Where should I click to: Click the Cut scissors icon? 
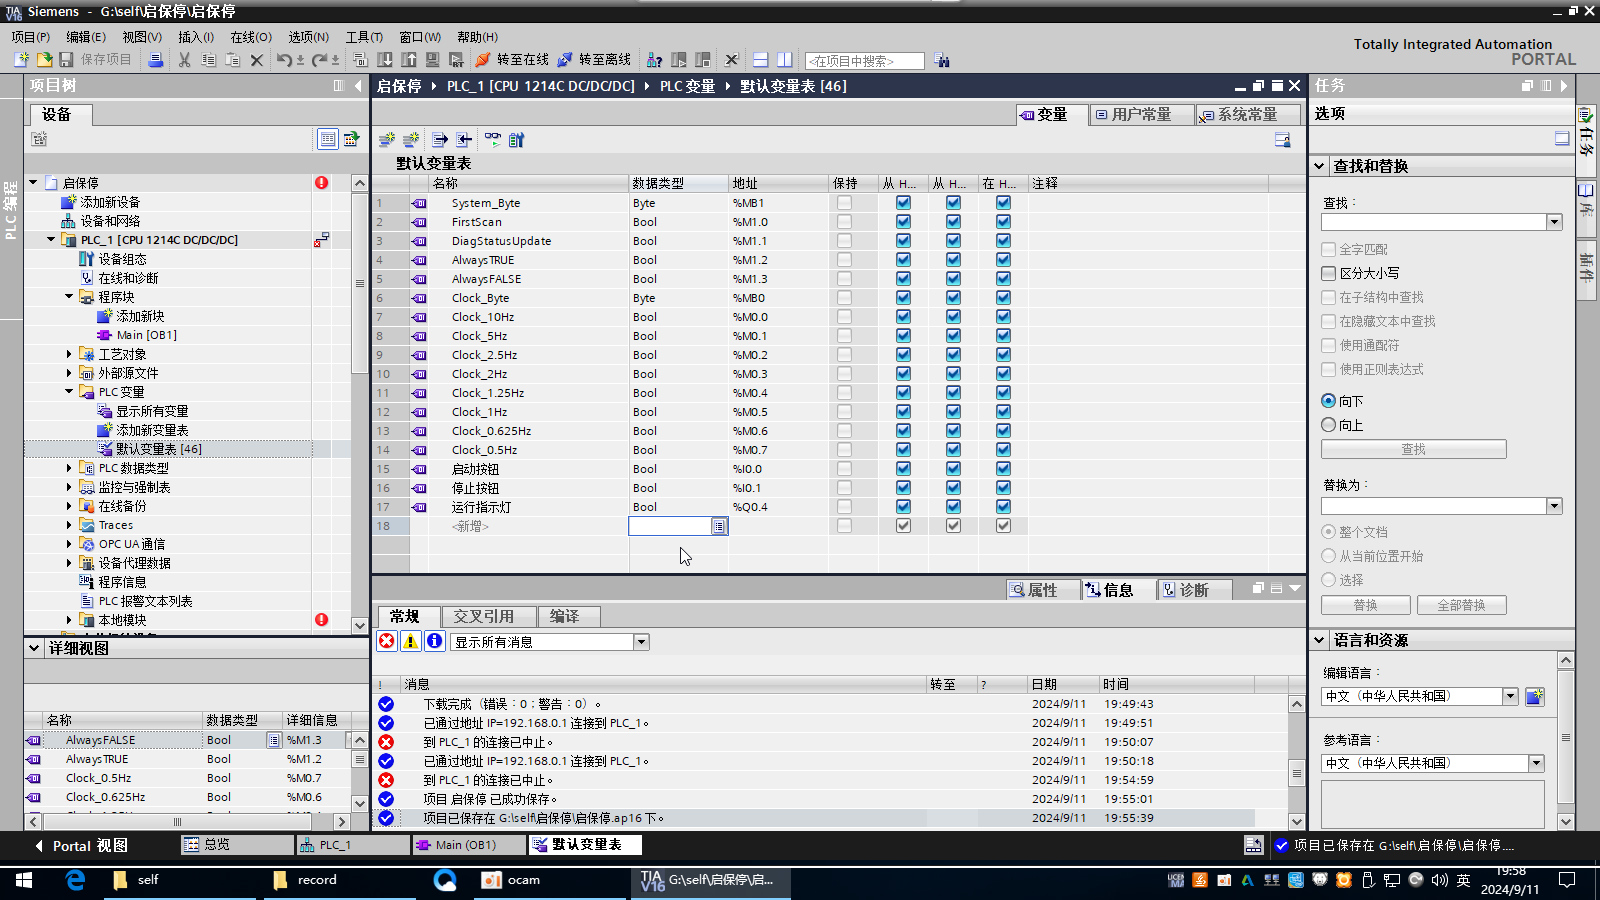pyautogui.click(x=184, y=60)
